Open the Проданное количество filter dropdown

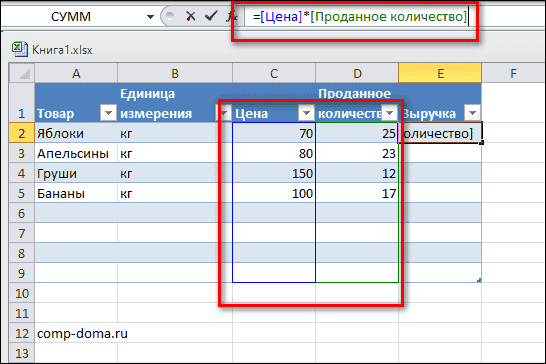click(x=389, y=113)
